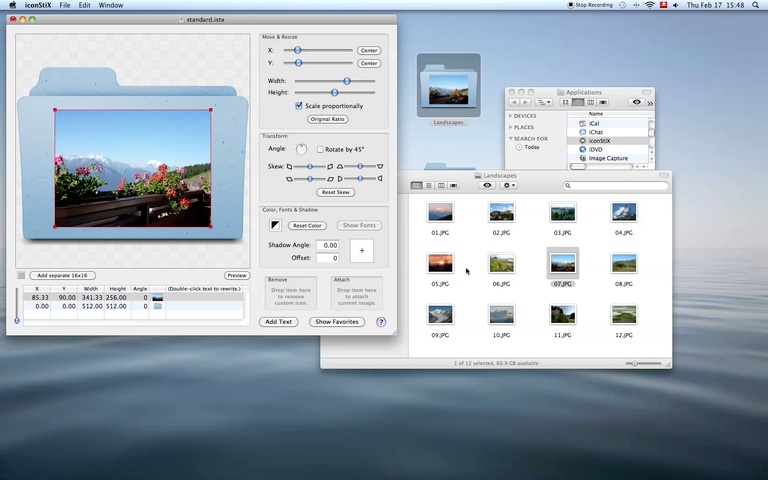Image resolution: width=768 pixels, height=480 pixels.
Task: Open Spotlight search magnifier in menu bar
Action: (x=757, y=5)
